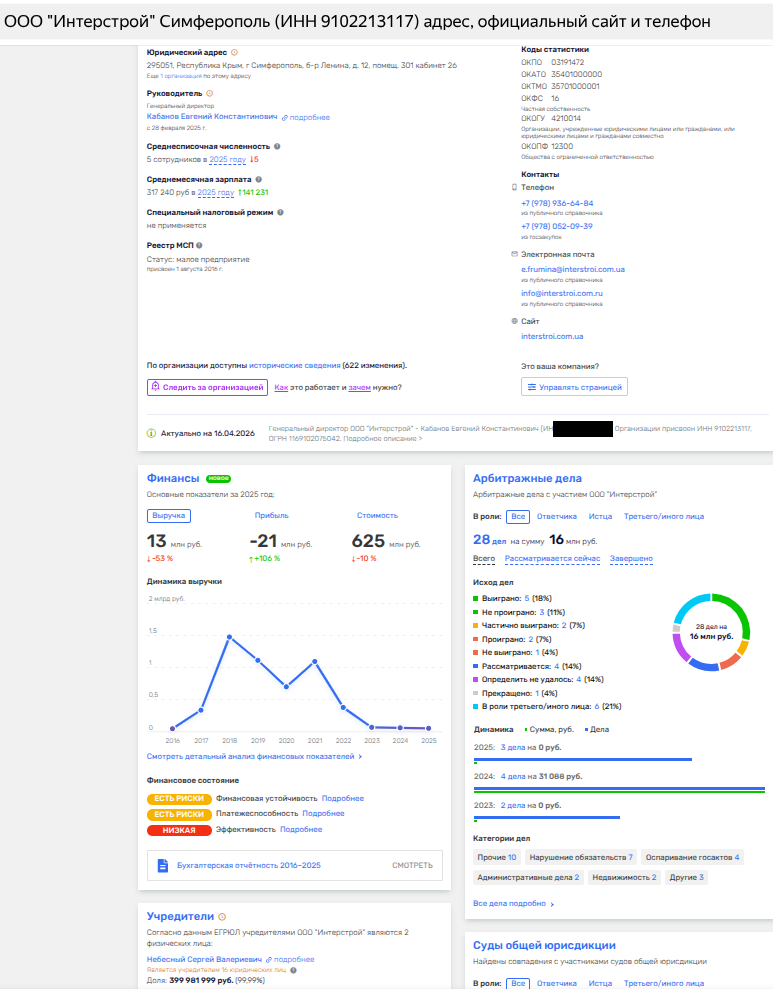Click phone number +7 (978) 936-64-84
Image resolution: width=773 pixels, height=989 pixels.
[x=556, y=203]
